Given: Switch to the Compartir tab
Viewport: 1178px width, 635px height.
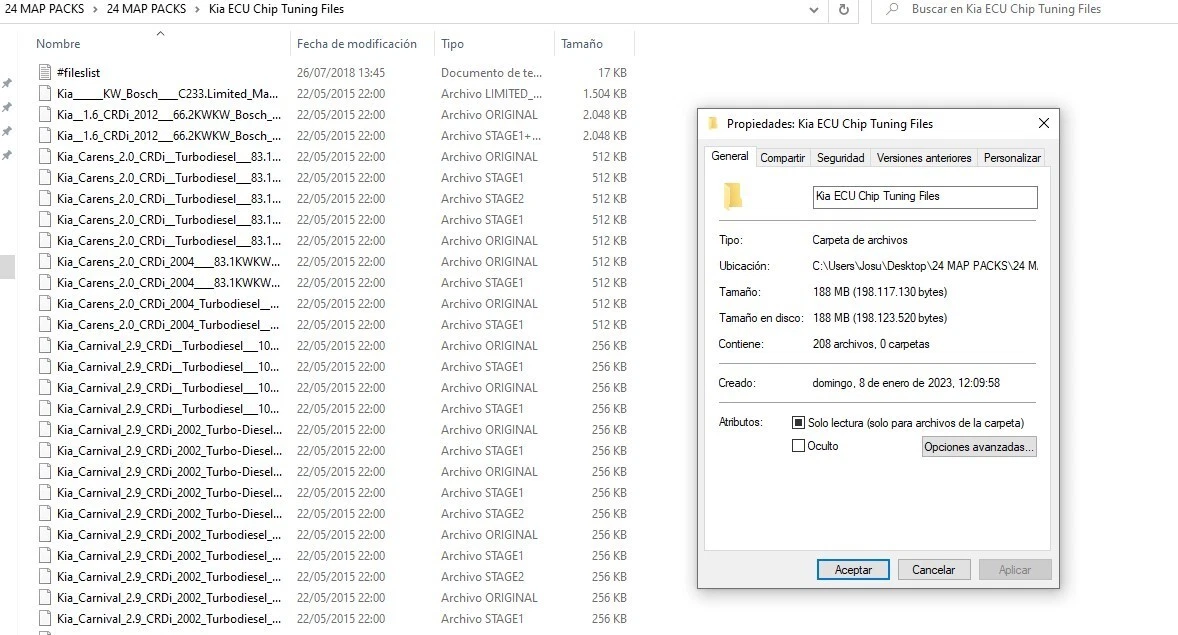Looking at the screenshot, I should tap(782, 158).
